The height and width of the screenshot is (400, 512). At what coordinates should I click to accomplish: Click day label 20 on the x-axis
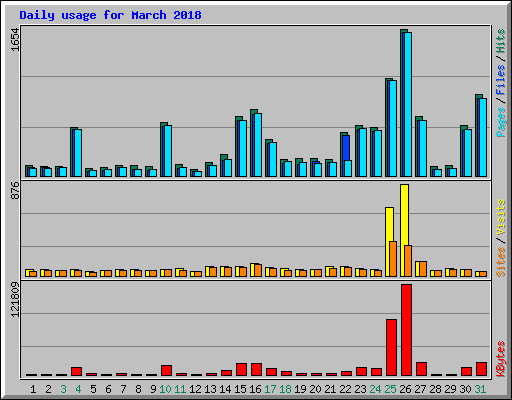click(315, 389)
